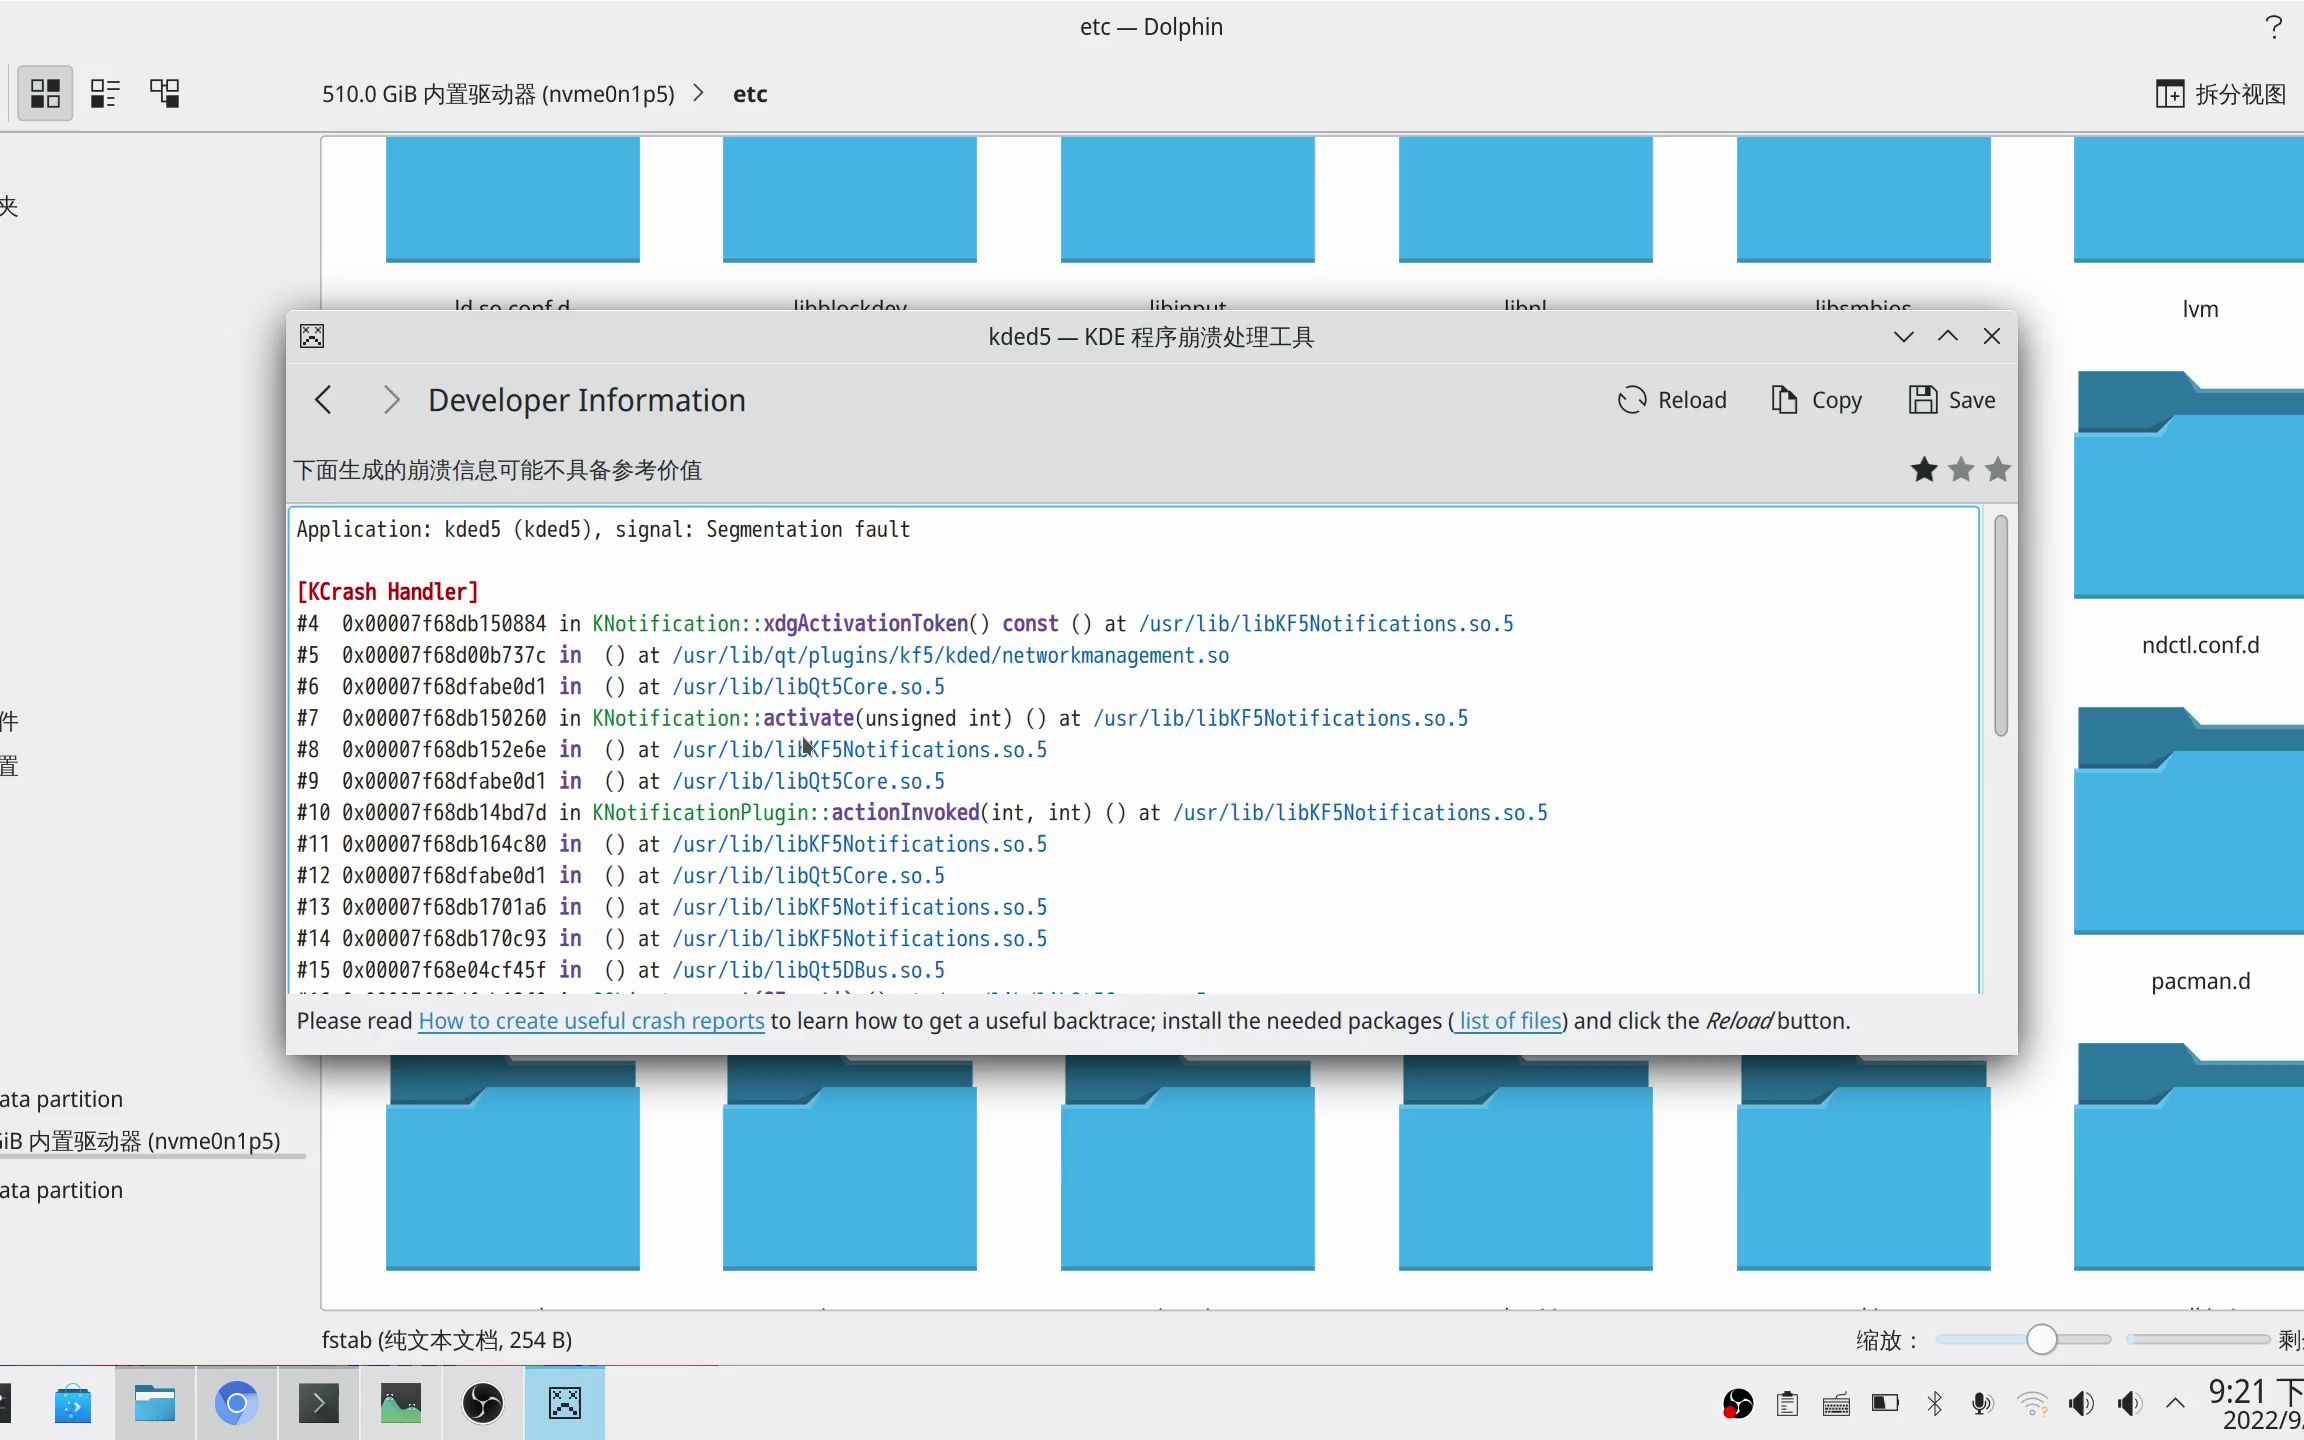
Task: Navigate to 510.0 GiB drive root
Action: point(497,93)
